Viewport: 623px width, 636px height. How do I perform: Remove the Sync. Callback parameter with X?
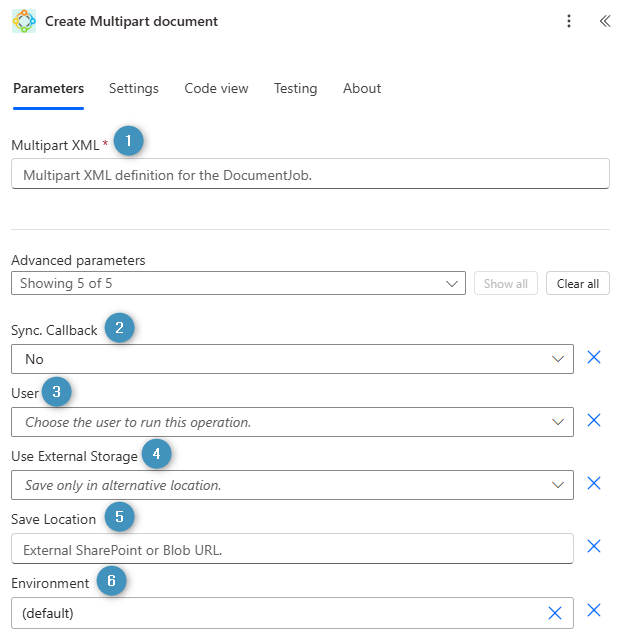(x=593, y=358)
